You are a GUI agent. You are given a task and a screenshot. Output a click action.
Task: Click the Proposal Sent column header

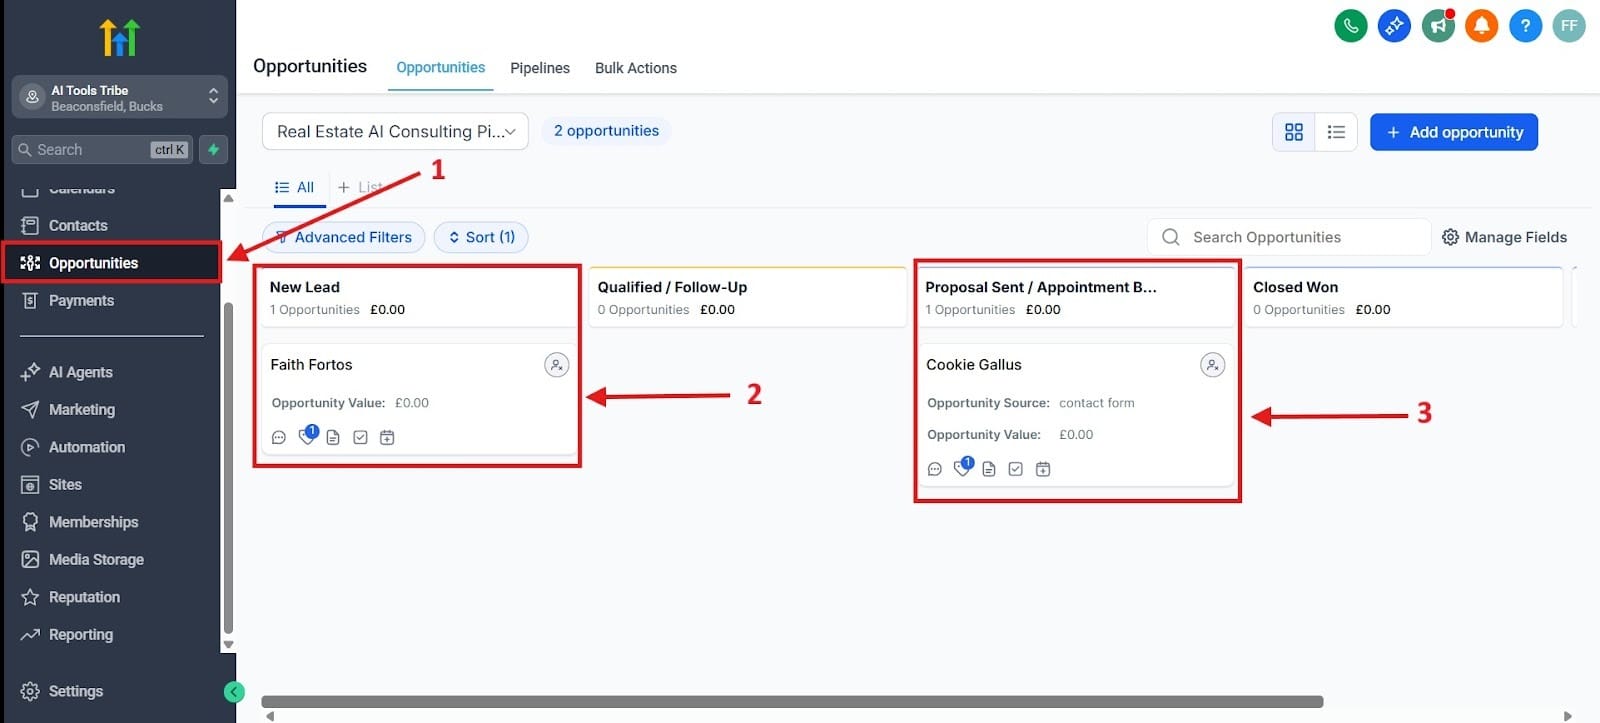tap(1076, 297)
